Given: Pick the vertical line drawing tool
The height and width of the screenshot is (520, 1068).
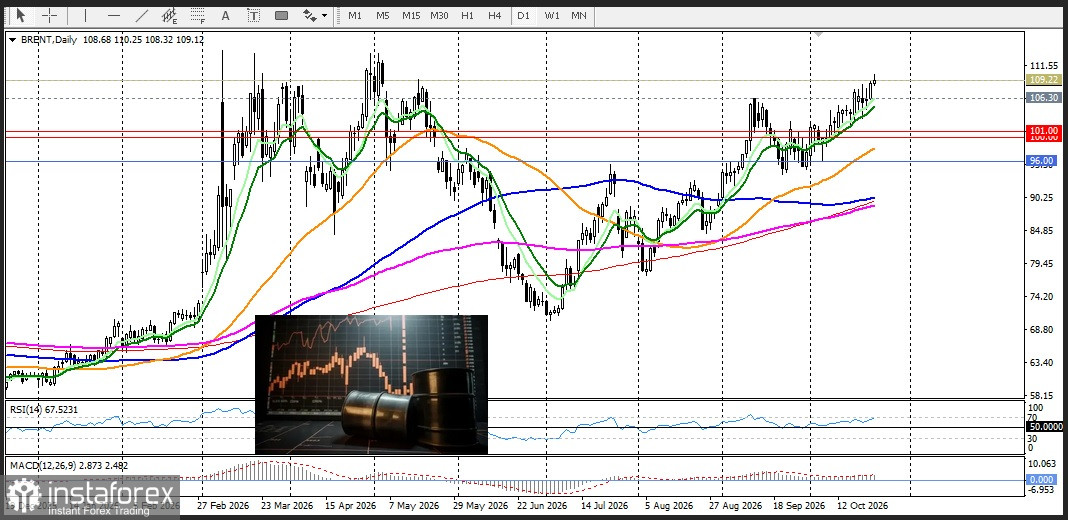Looking at the screenshot, I should tap(85, 14).
